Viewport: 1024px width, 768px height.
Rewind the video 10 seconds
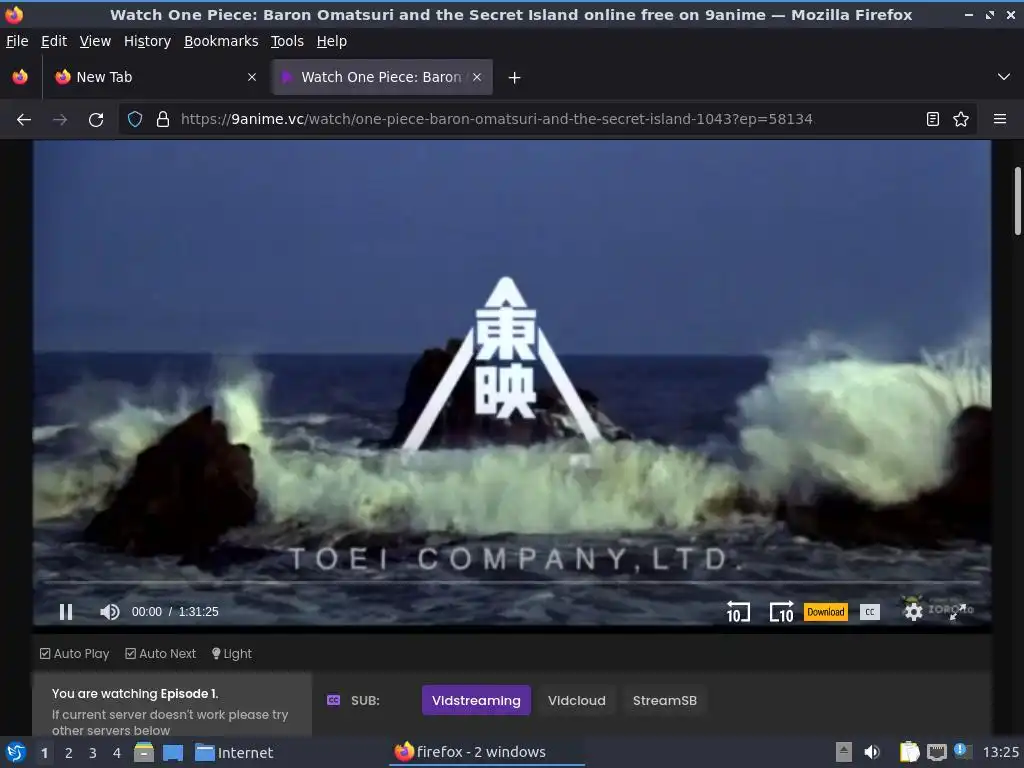(x=738, y=612)
